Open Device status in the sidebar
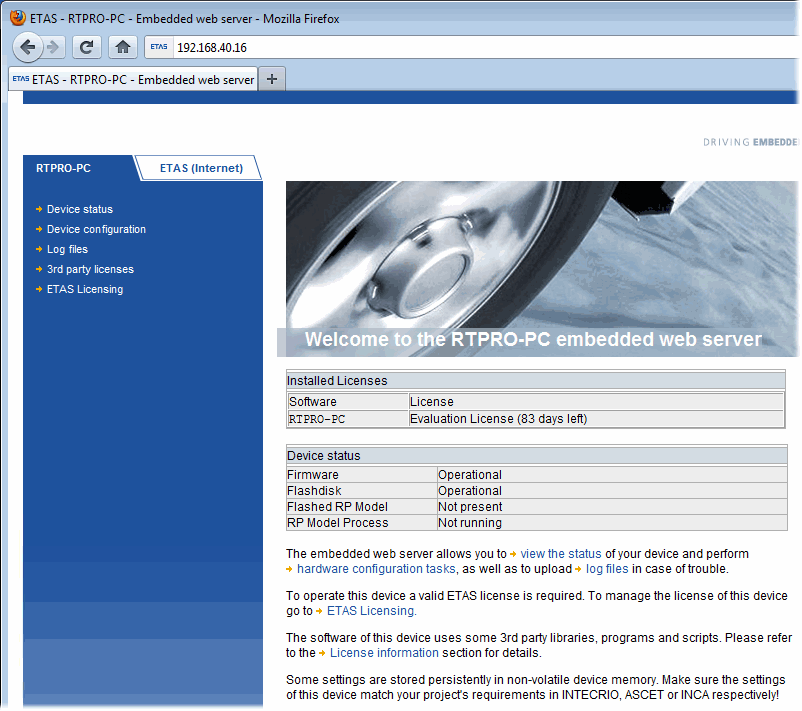 tap(80, 209)
